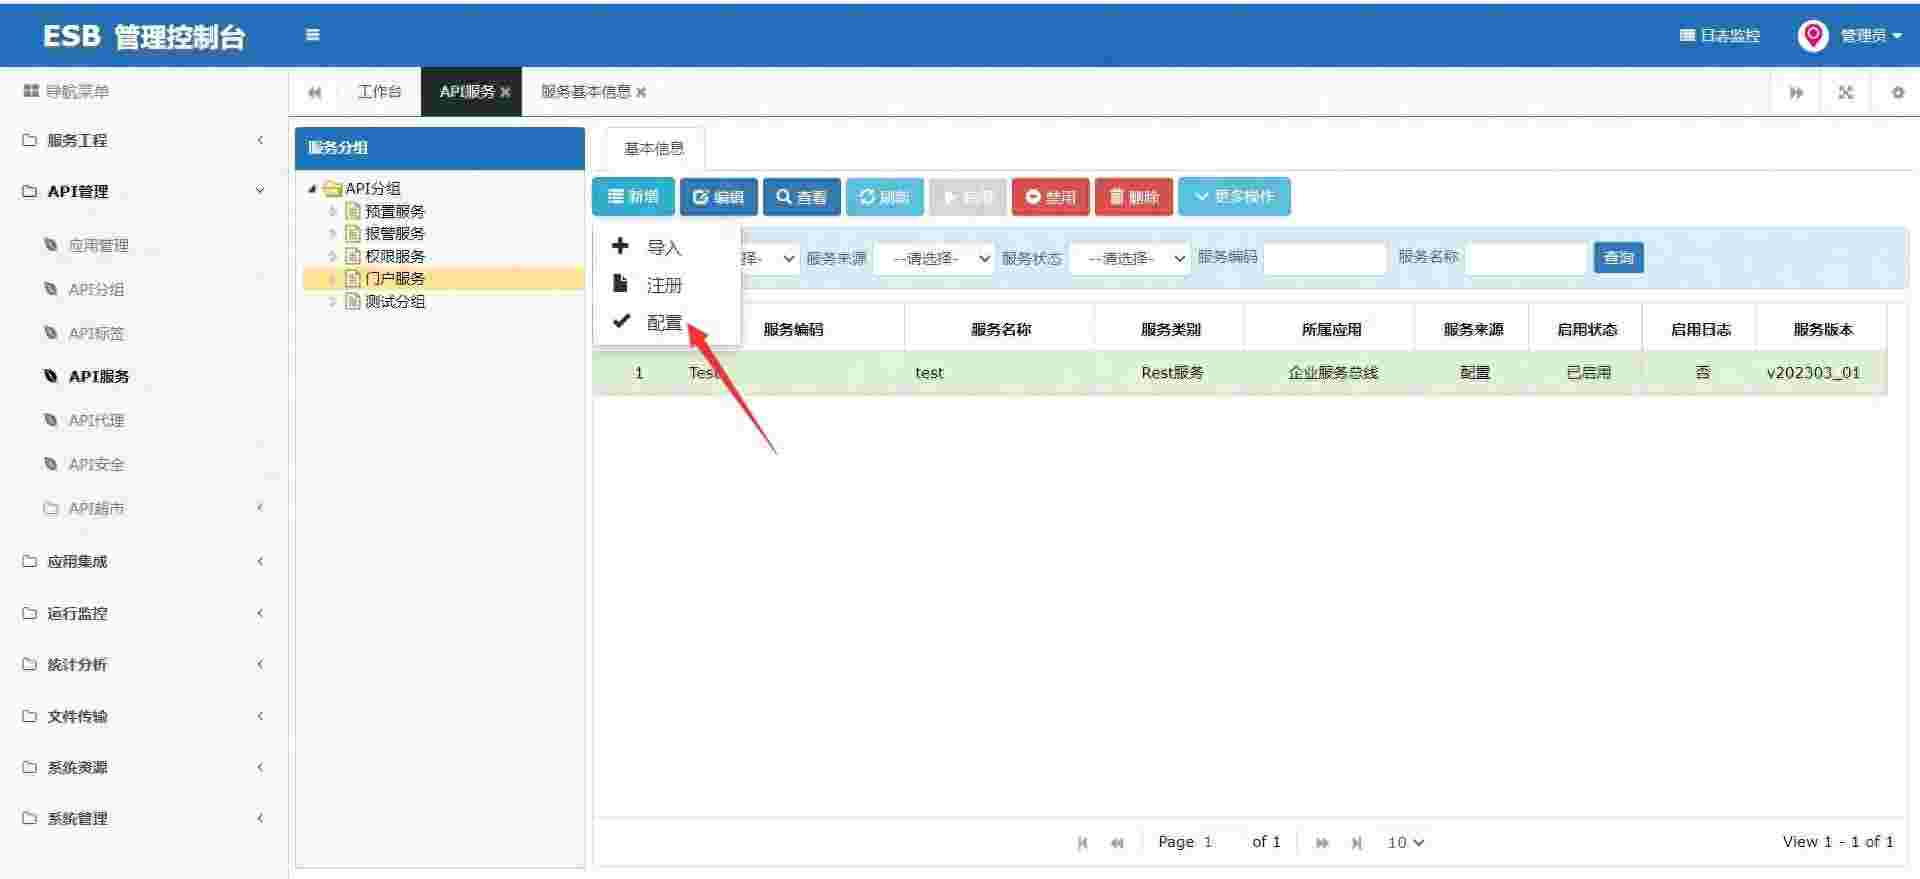Choose 注册 from the dropdown menu
The image size is (1920, 879).
(666, 285)
